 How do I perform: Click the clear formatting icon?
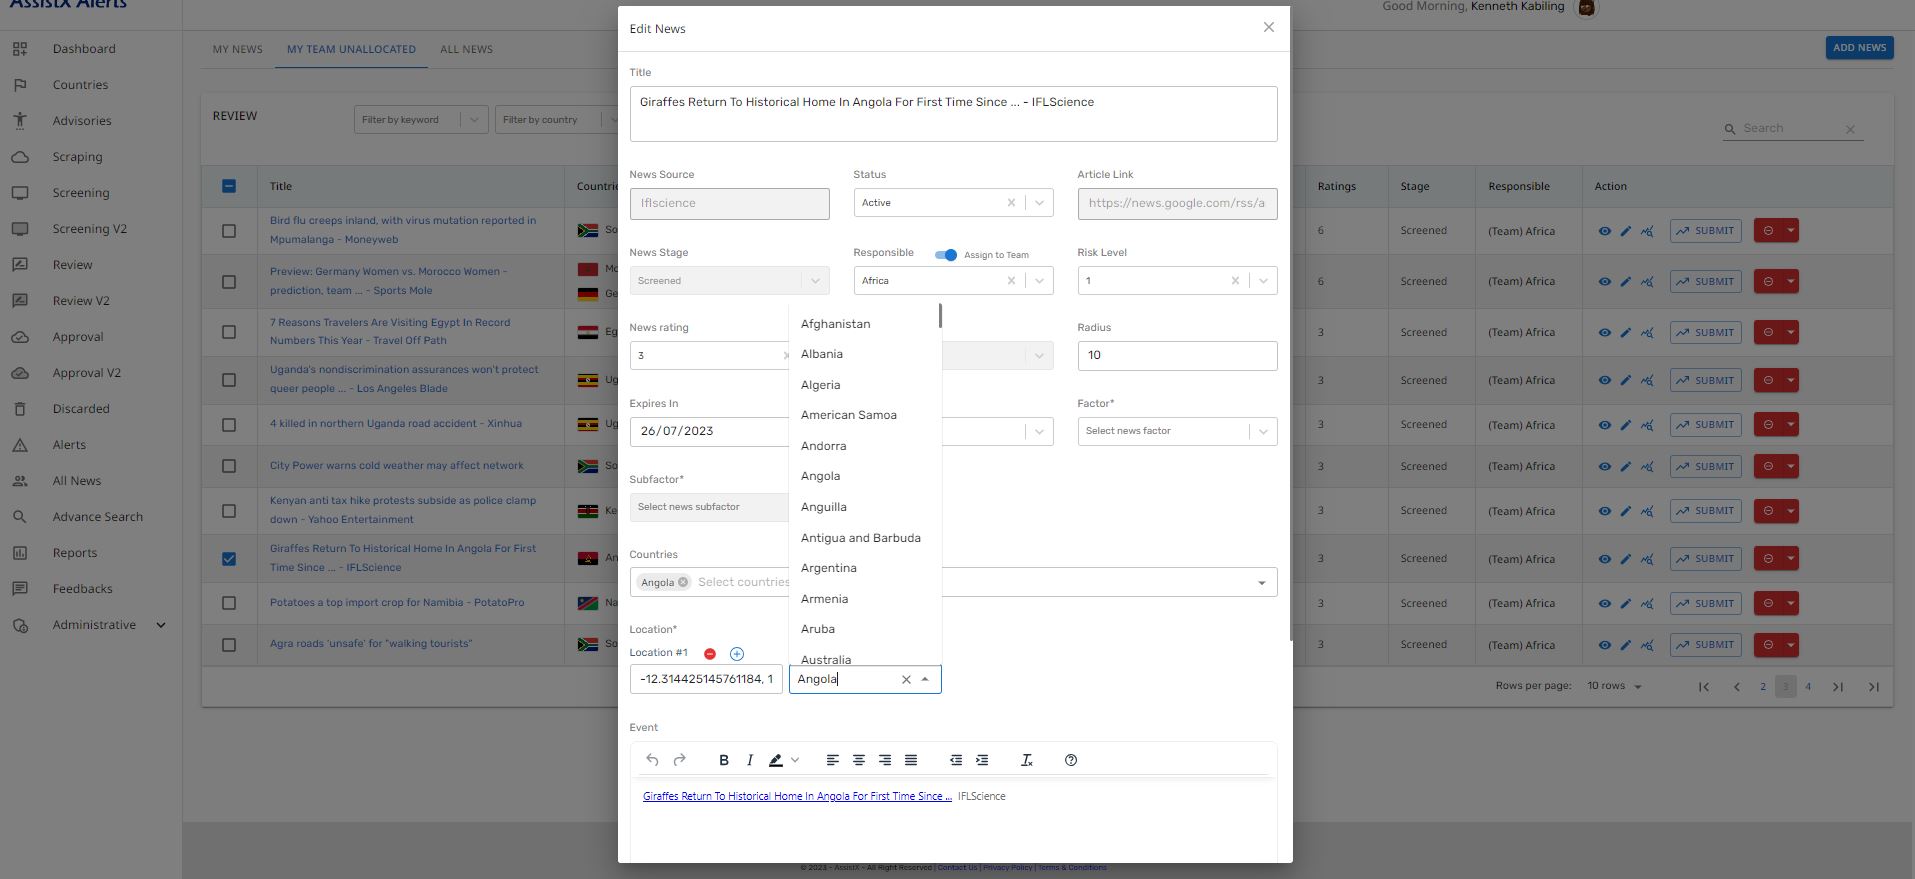coord(1026,760)
